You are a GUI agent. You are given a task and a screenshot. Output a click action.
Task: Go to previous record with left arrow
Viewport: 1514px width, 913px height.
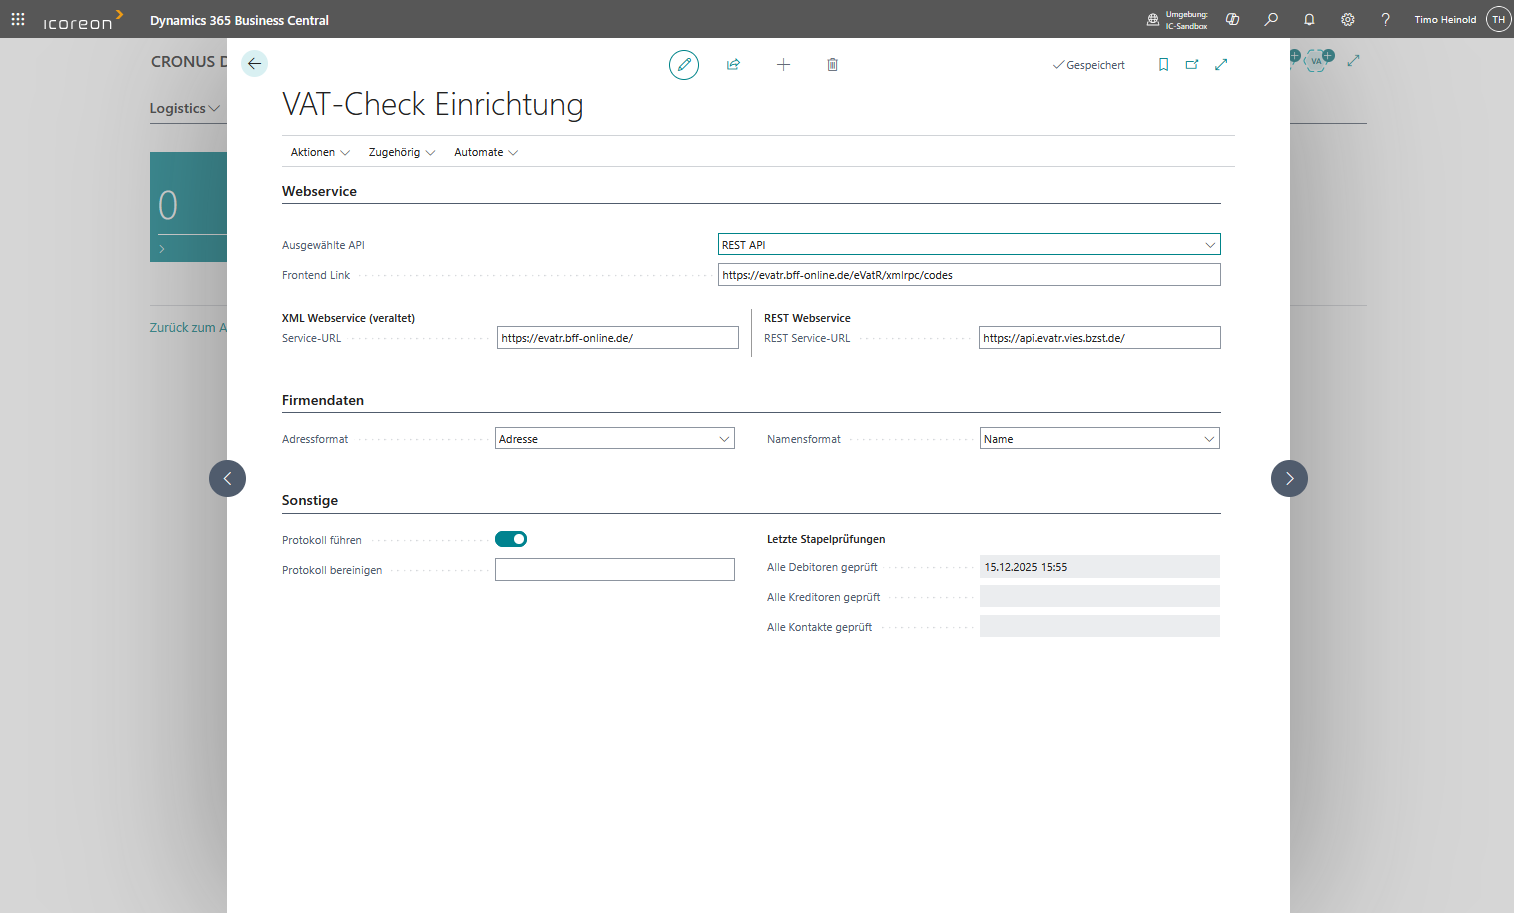[x=227, y=479]
